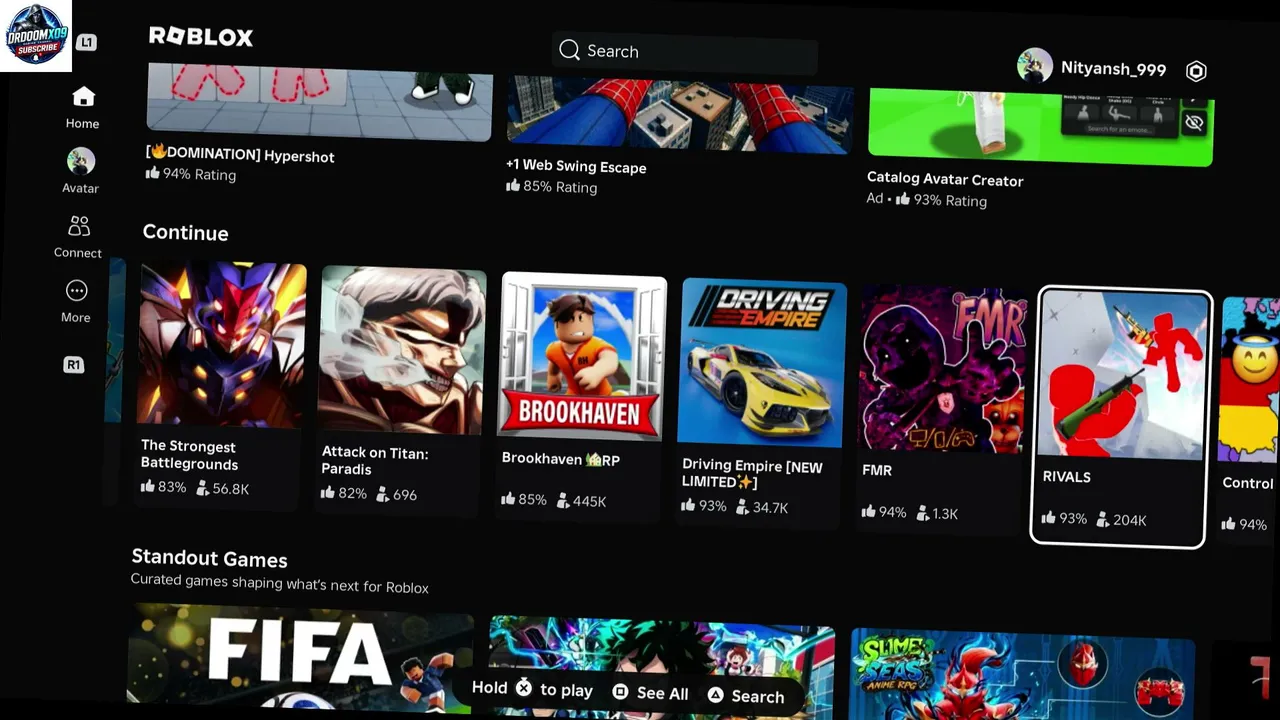Viewport: 1280px width, 720px height.
Task: Click the thumbs-up icon beside Hypershot's 94% Rating
Action: pyautogui.click(x=153, y=173)
